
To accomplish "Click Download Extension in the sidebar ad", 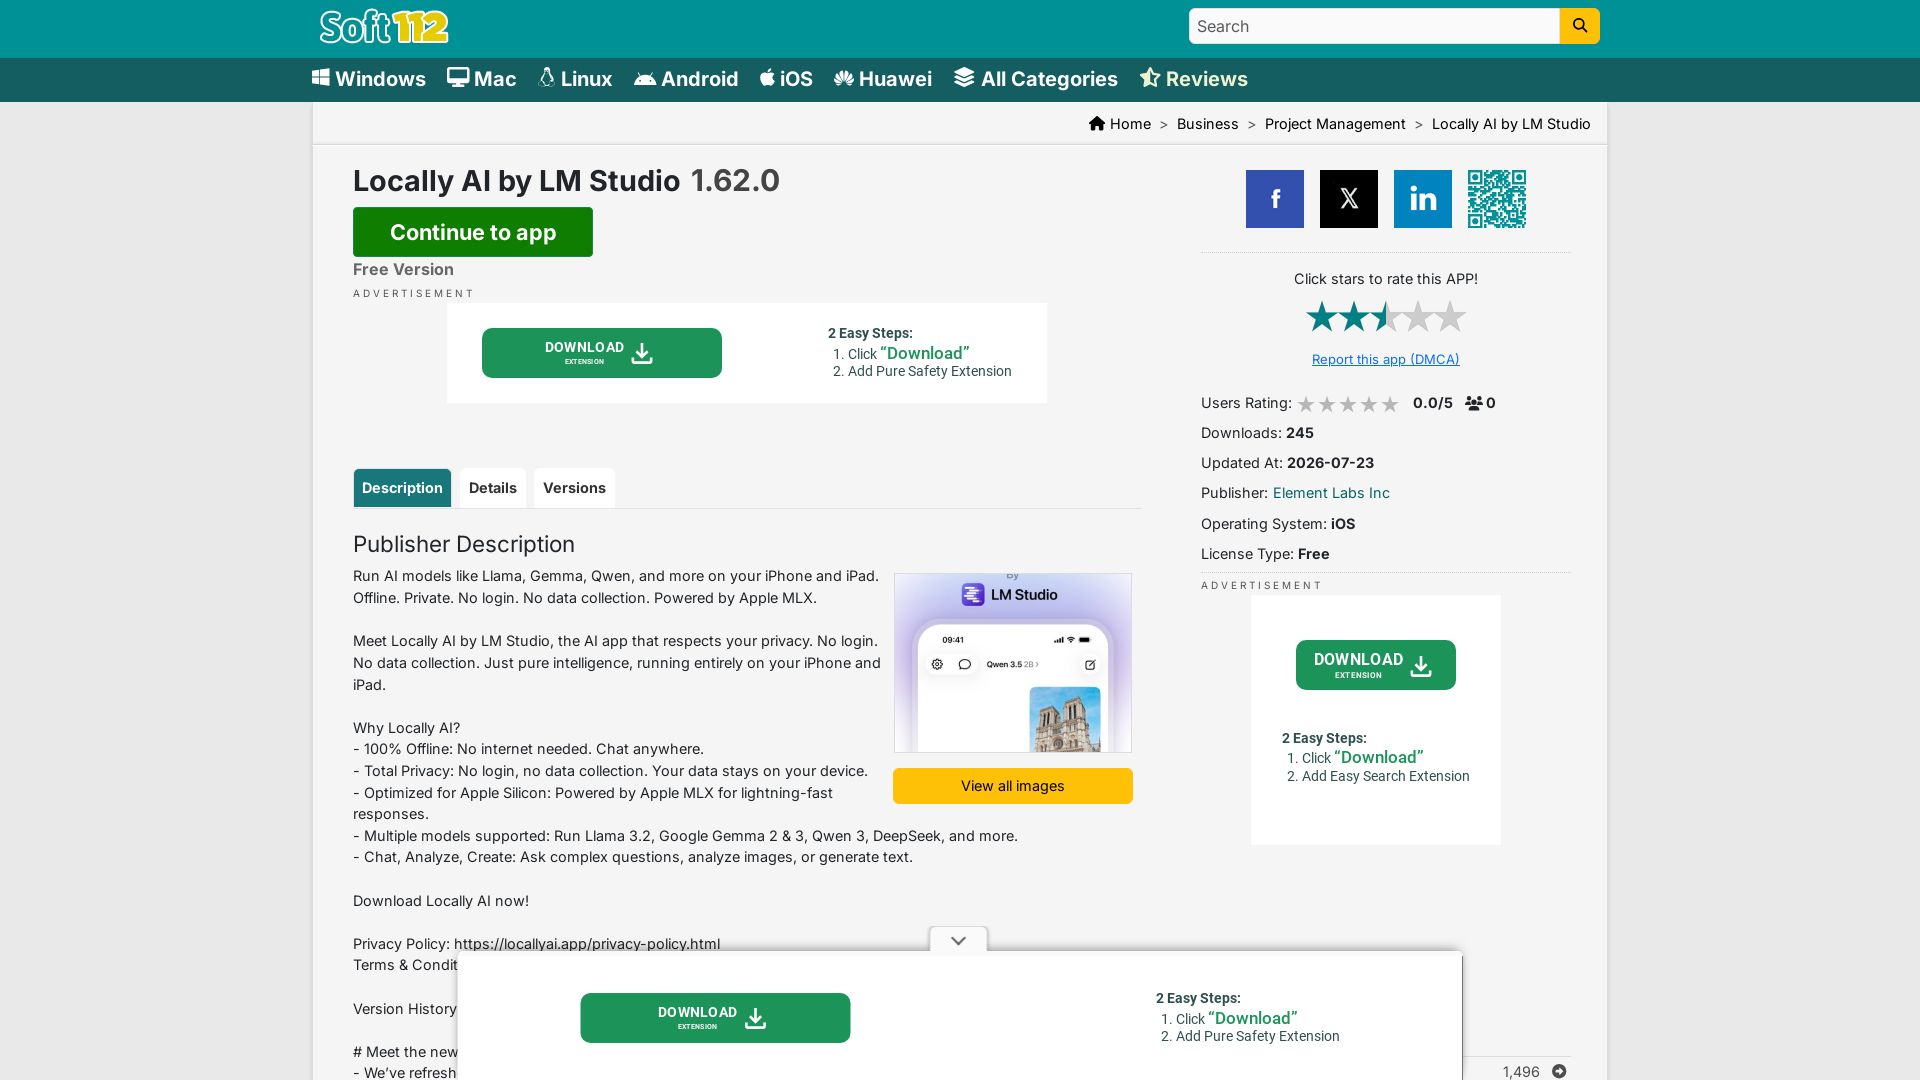I will pos(1376,665).
